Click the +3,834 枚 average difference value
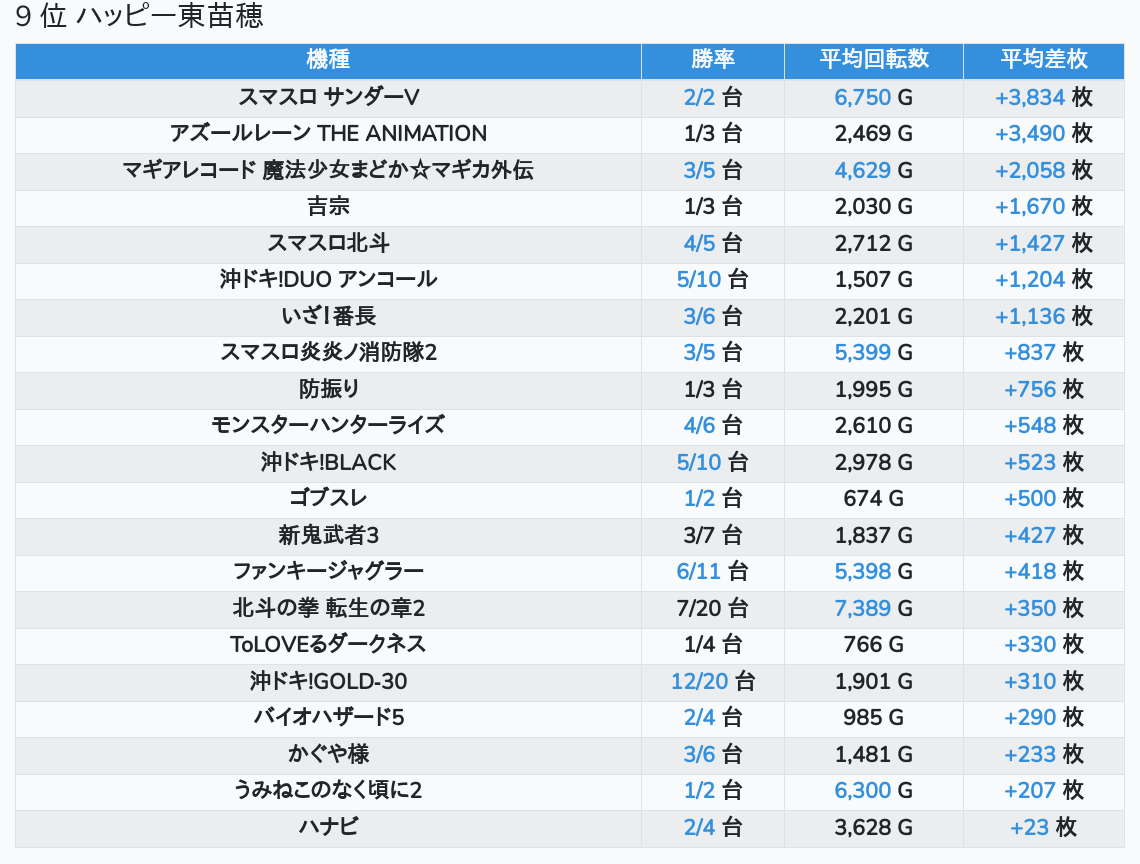This screenshot has height=864, width=1140. (x=1043, y=97)
